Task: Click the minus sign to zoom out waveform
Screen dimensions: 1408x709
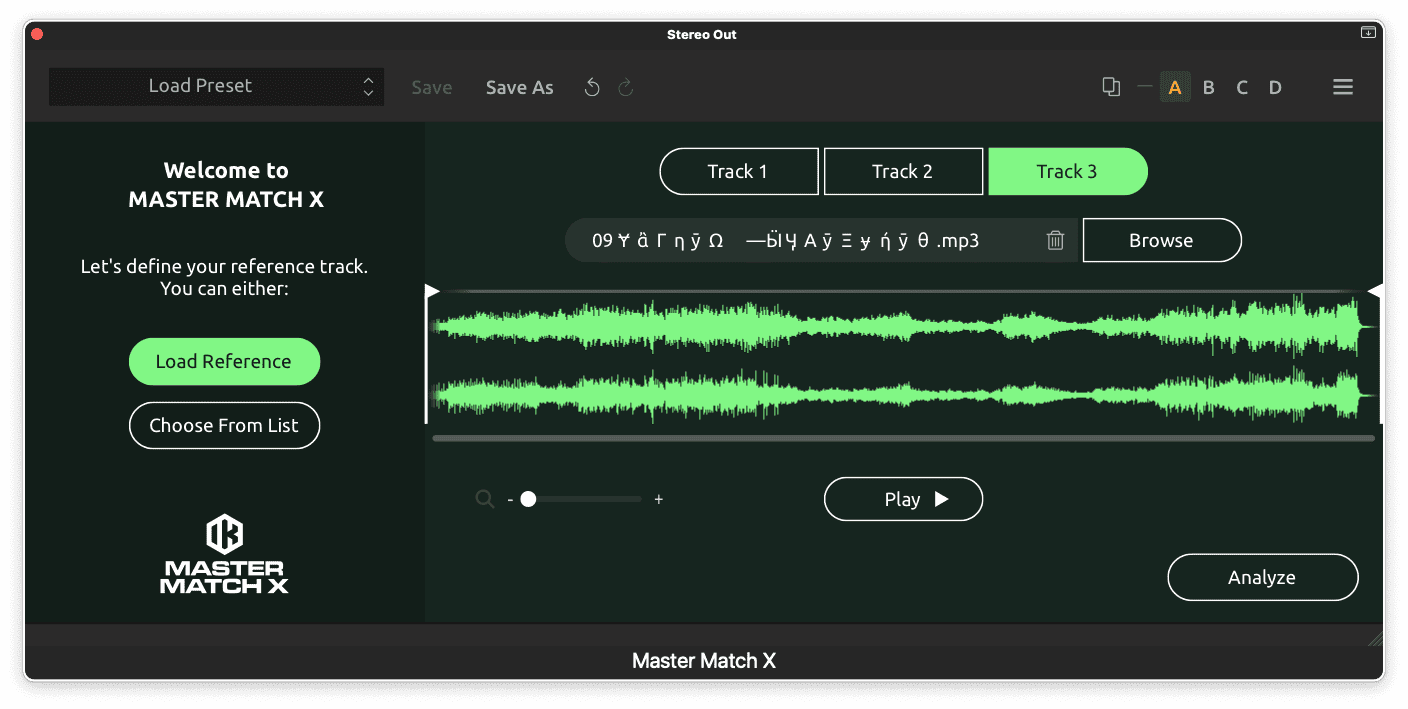Action: tap(509, 498)
